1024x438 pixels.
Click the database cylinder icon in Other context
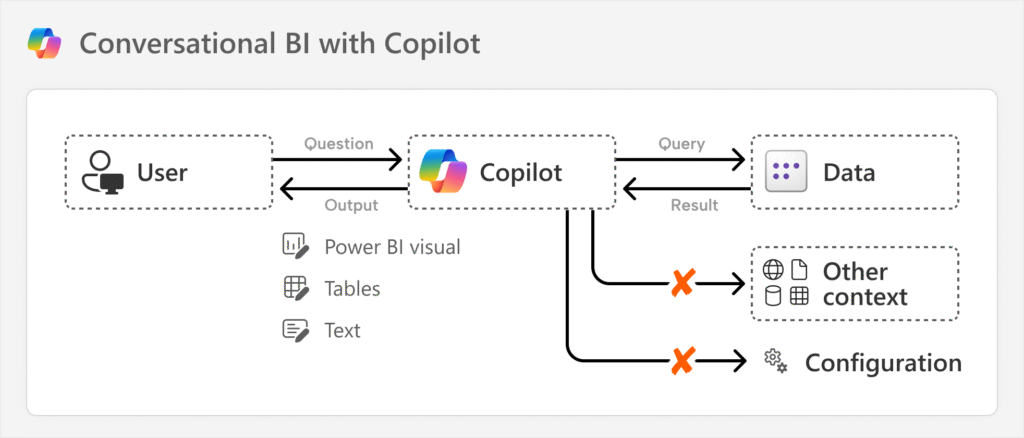pos(773,296)
